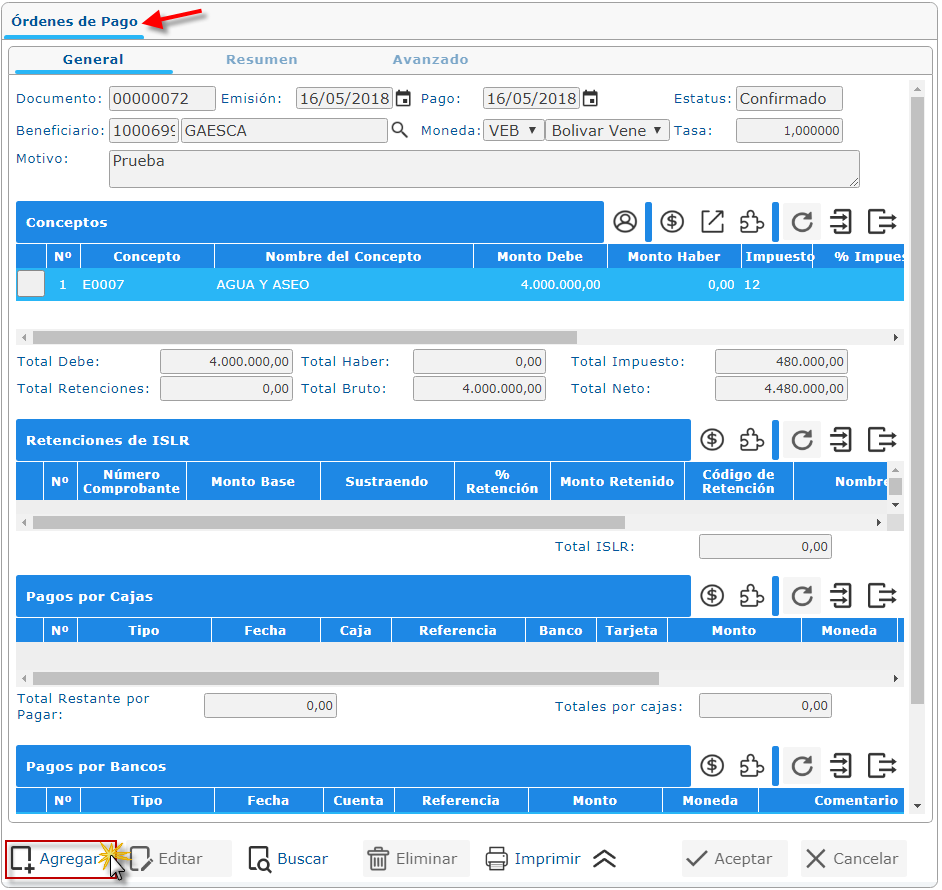The width and height of the screenshot is (942, 890).
Task: Switch to the Resumen tab
Action: pyautogui.click(x=261, y=60)
